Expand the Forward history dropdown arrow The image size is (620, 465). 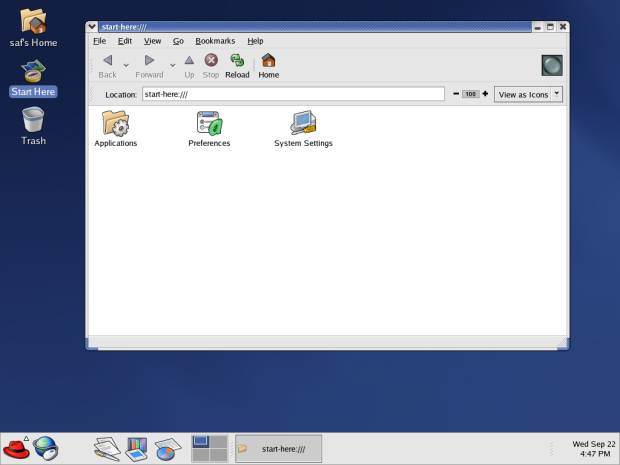(173, 65)
